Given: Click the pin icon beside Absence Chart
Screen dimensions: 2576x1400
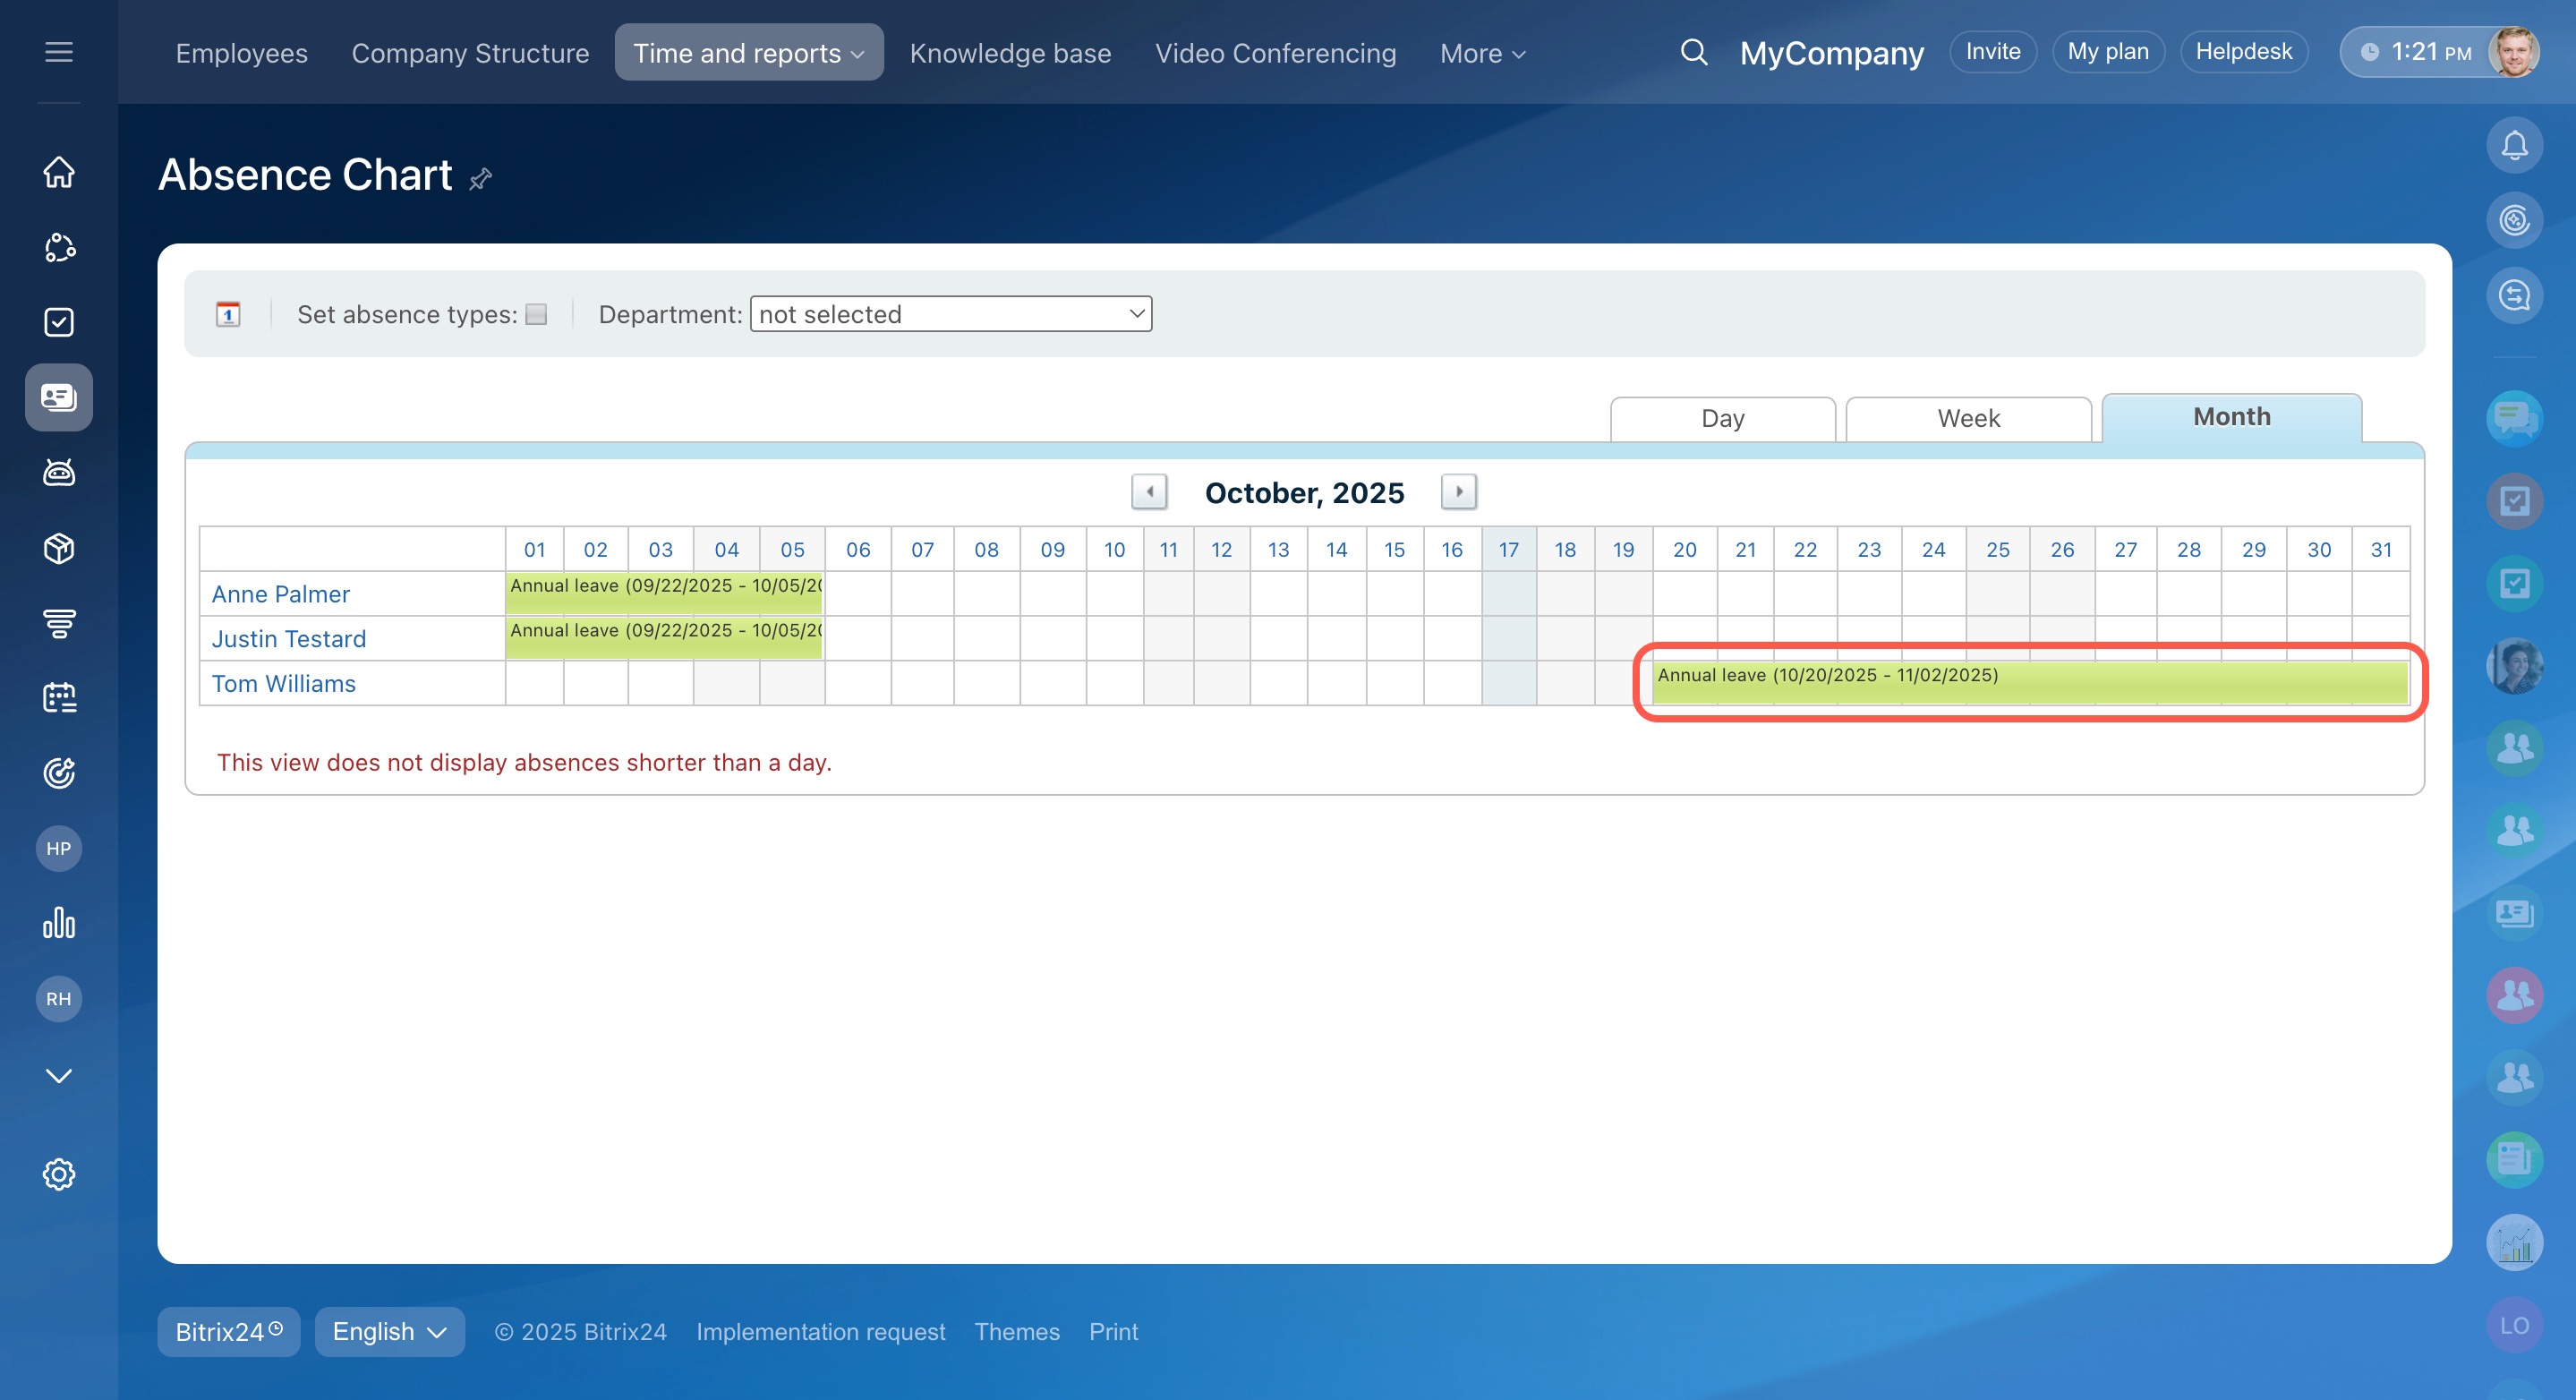Looking at the screenshot, I should tap(480, 179).
